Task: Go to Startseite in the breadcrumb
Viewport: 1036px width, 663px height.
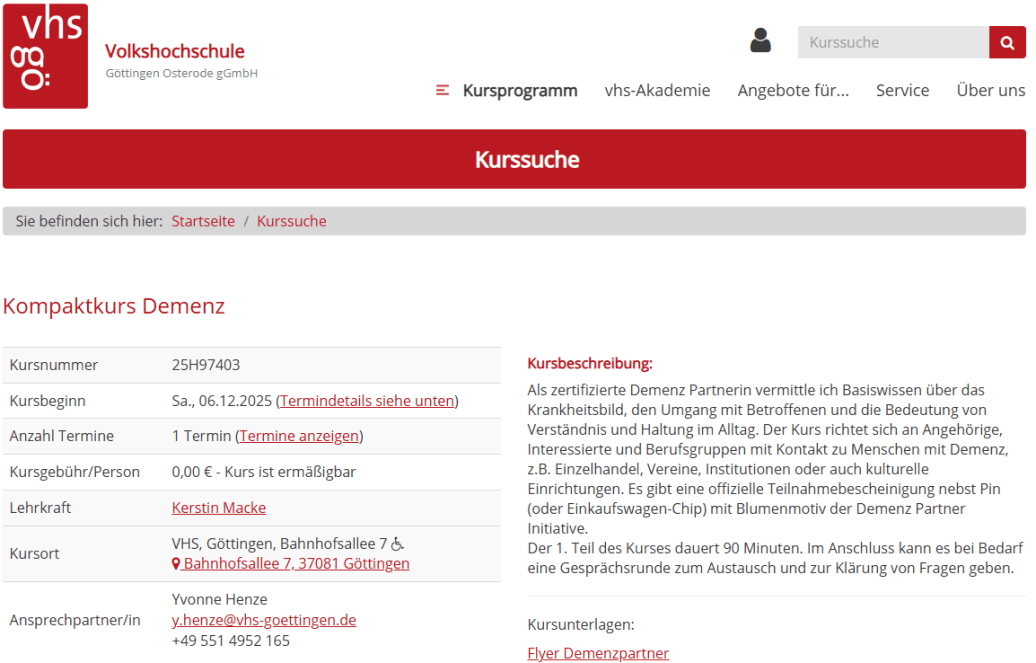Action: tap(203, 221)
